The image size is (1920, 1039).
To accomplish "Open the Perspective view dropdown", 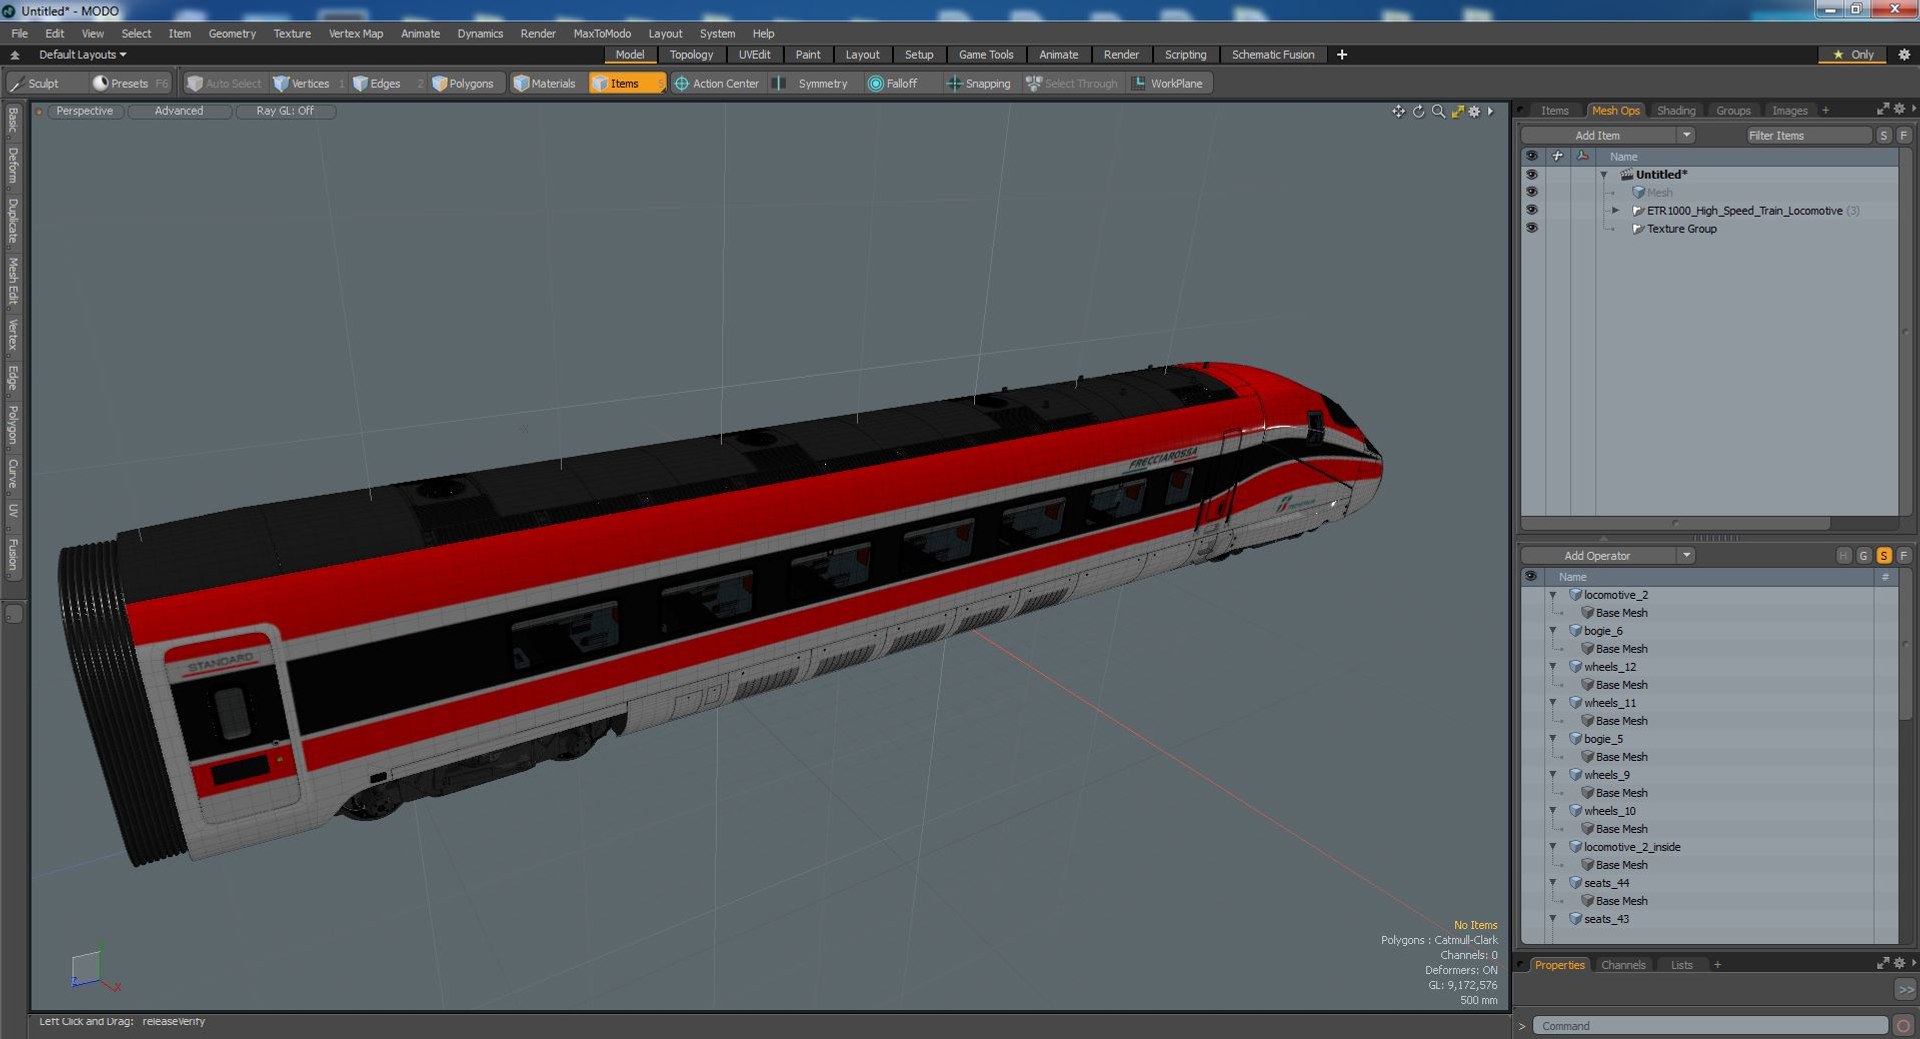I will (85, 111).
